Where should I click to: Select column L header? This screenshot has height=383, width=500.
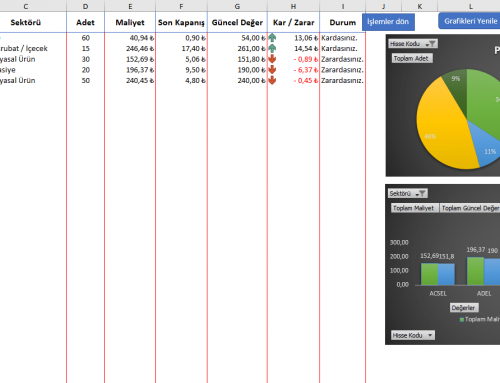pyautogui.click(x=470, y=6)
